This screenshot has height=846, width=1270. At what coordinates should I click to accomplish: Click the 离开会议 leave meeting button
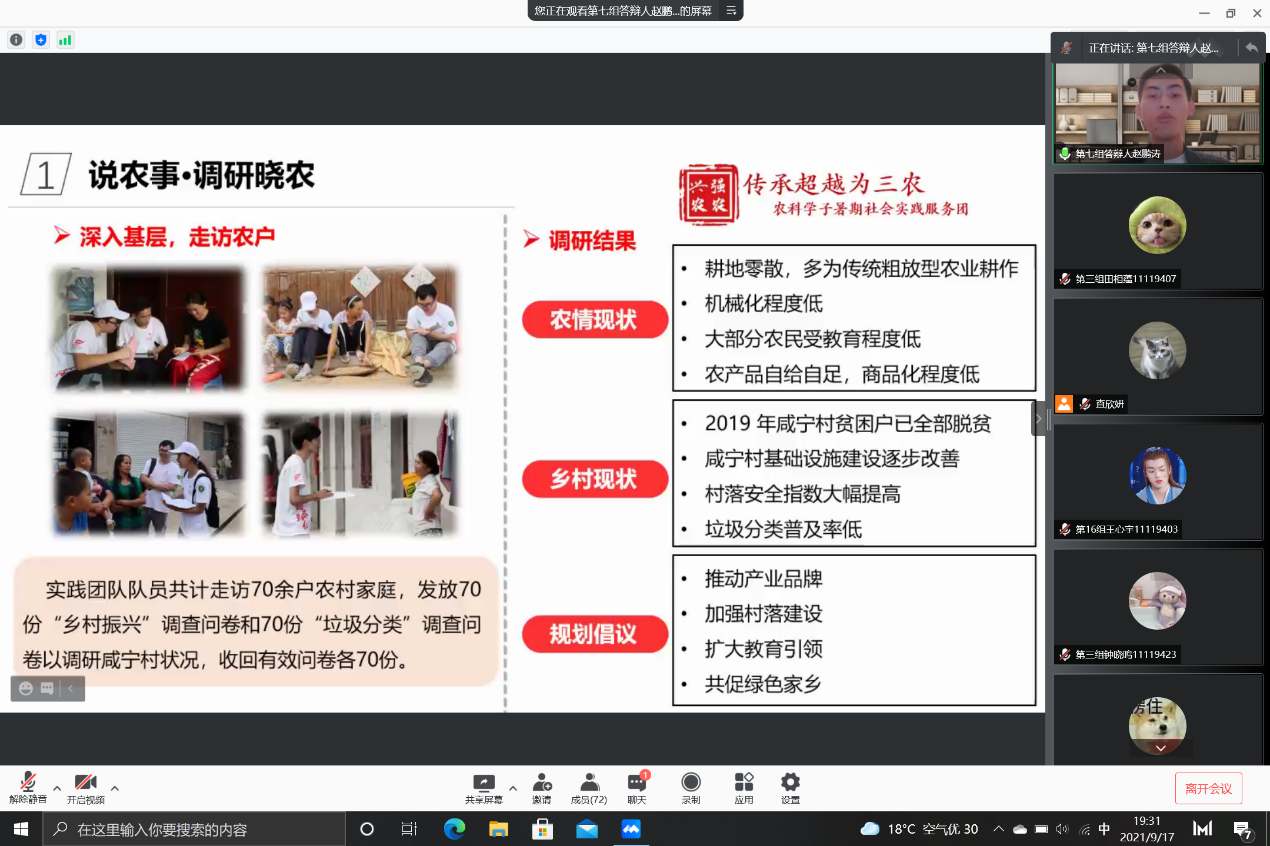pos(1208,788)
